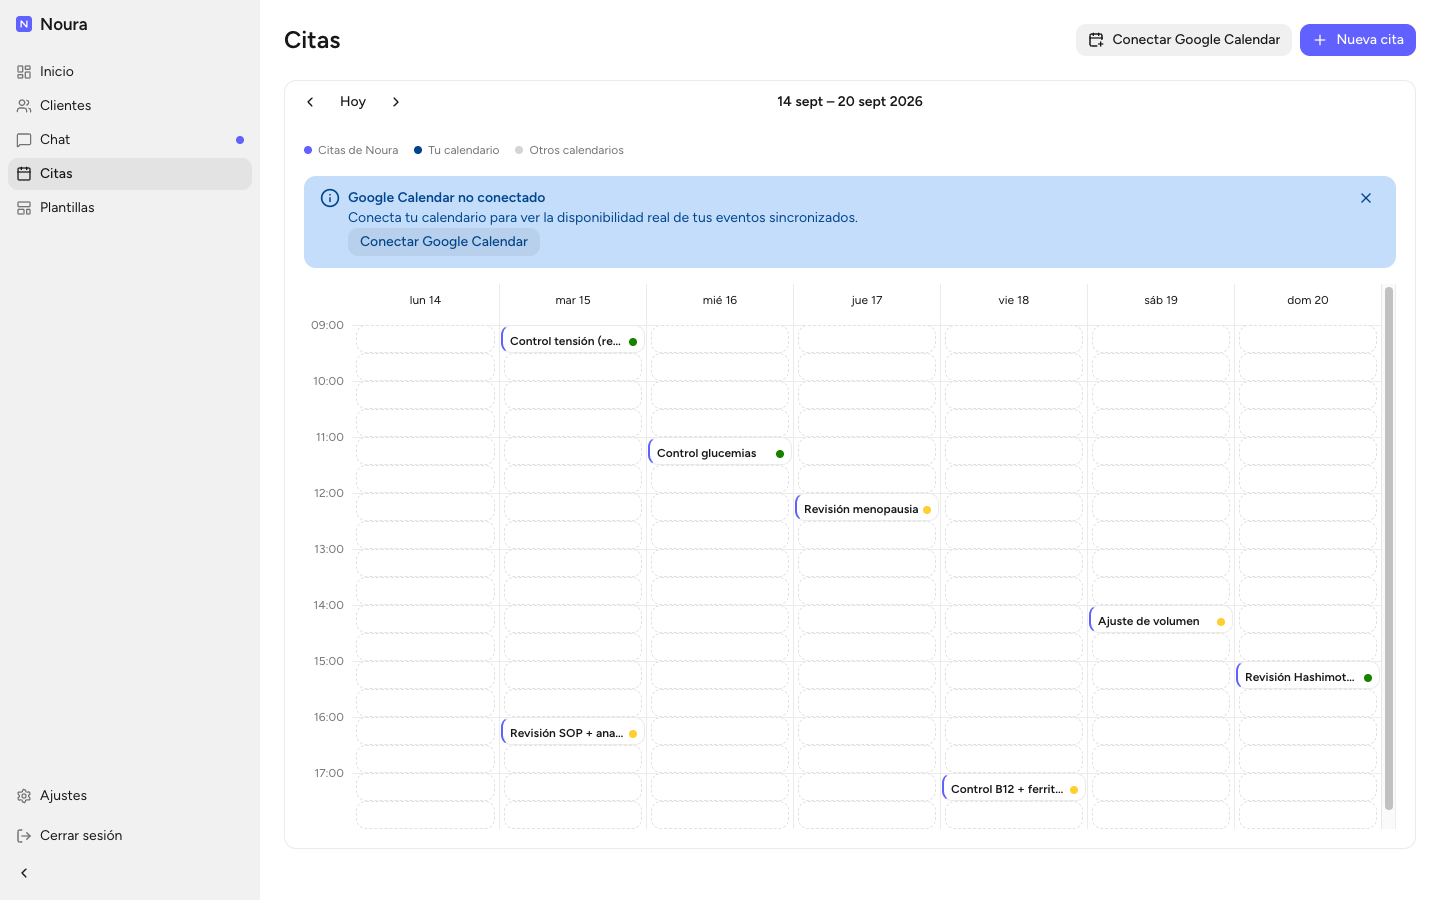Click the sáb 19 day header
1440x900 pixels.
1161,300
